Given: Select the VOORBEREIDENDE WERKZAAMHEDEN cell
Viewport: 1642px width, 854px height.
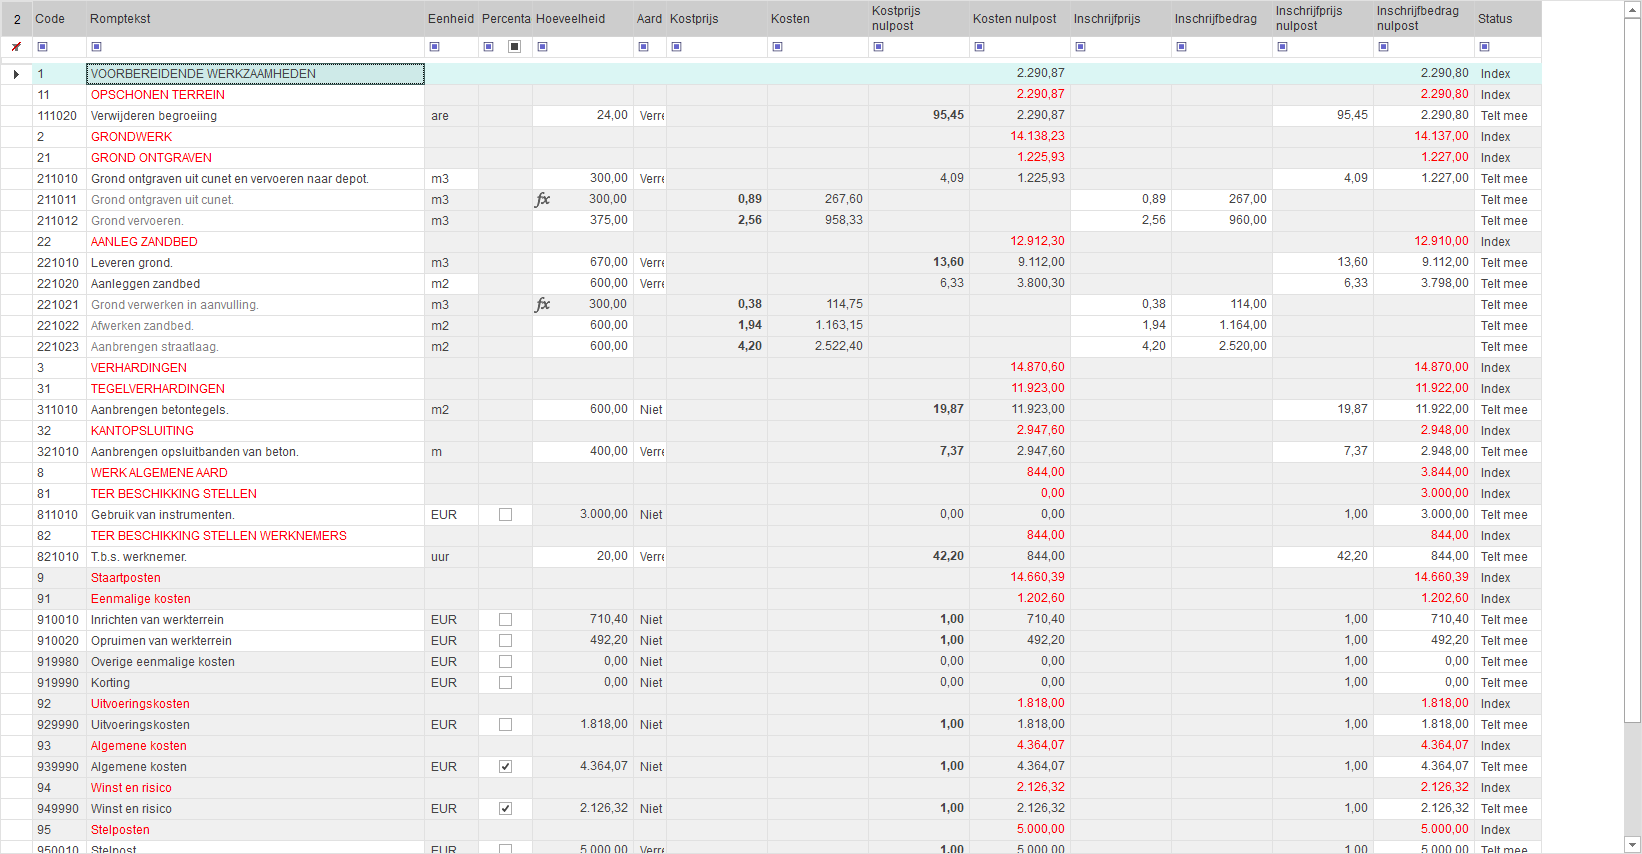Looking at the screenshot, I should click(x=255, y=74).
